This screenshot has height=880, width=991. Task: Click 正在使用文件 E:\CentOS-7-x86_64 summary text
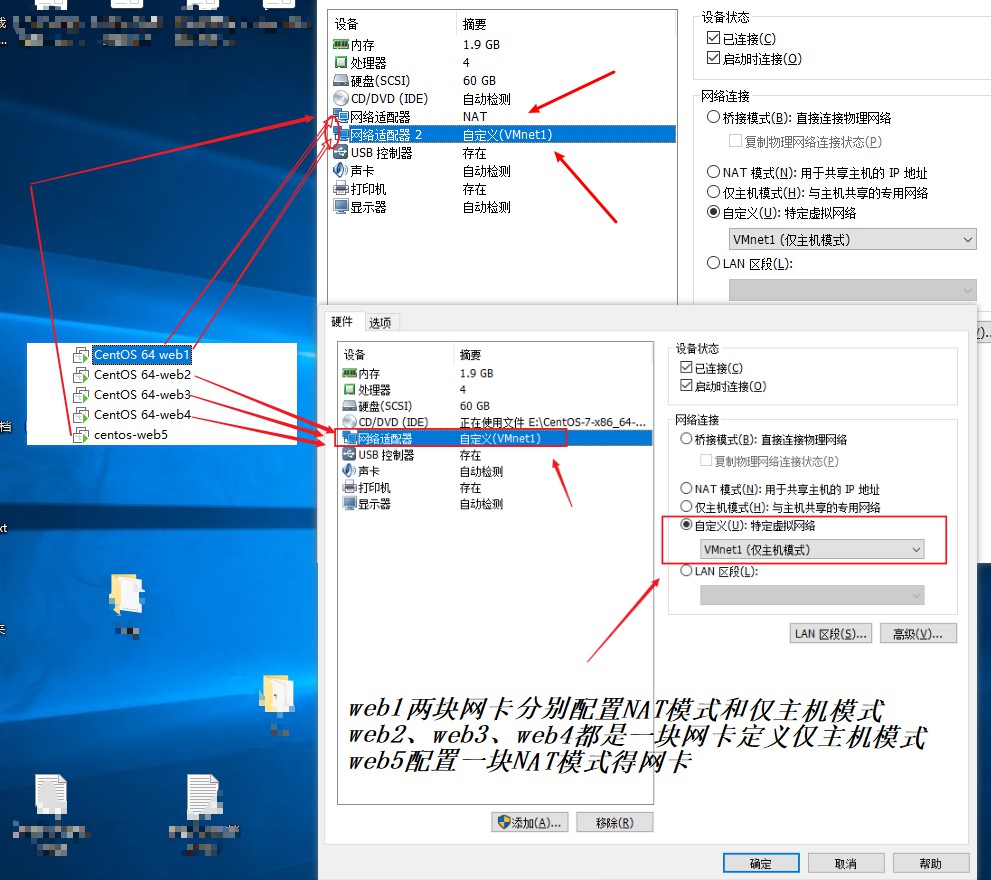point(552,422)
